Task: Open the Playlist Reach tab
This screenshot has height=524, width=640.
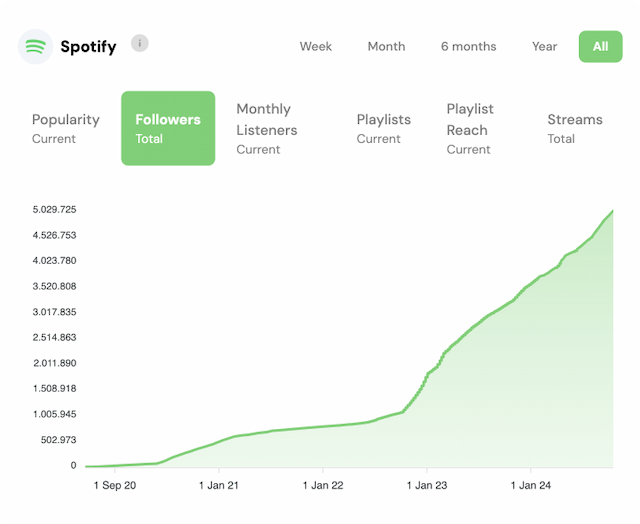Action: tap(470, 128)
